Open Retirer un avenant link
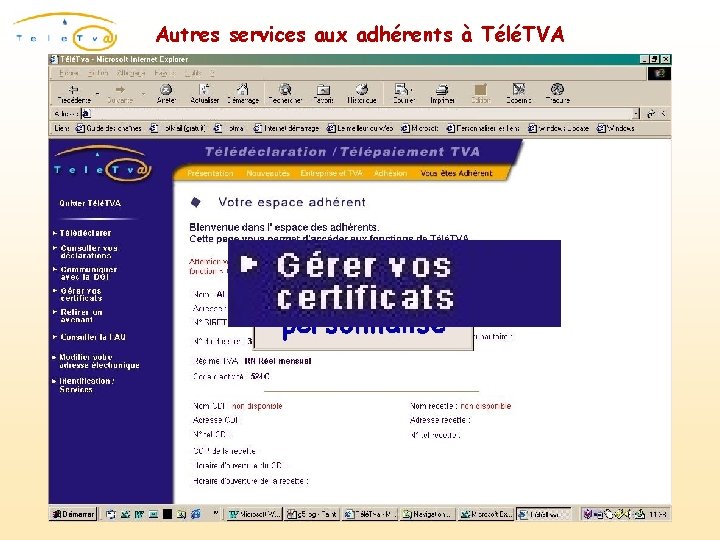This screenshot has height=540, width=720. [x=81, y=315]
